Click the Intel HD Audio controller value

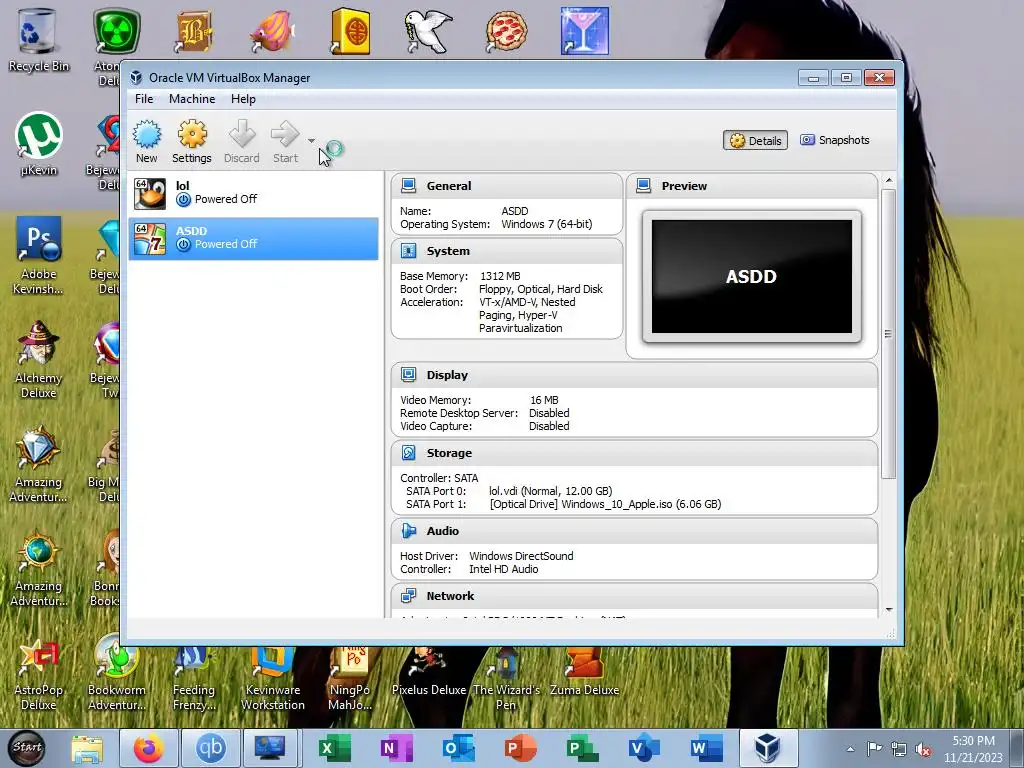coord(504,569)
